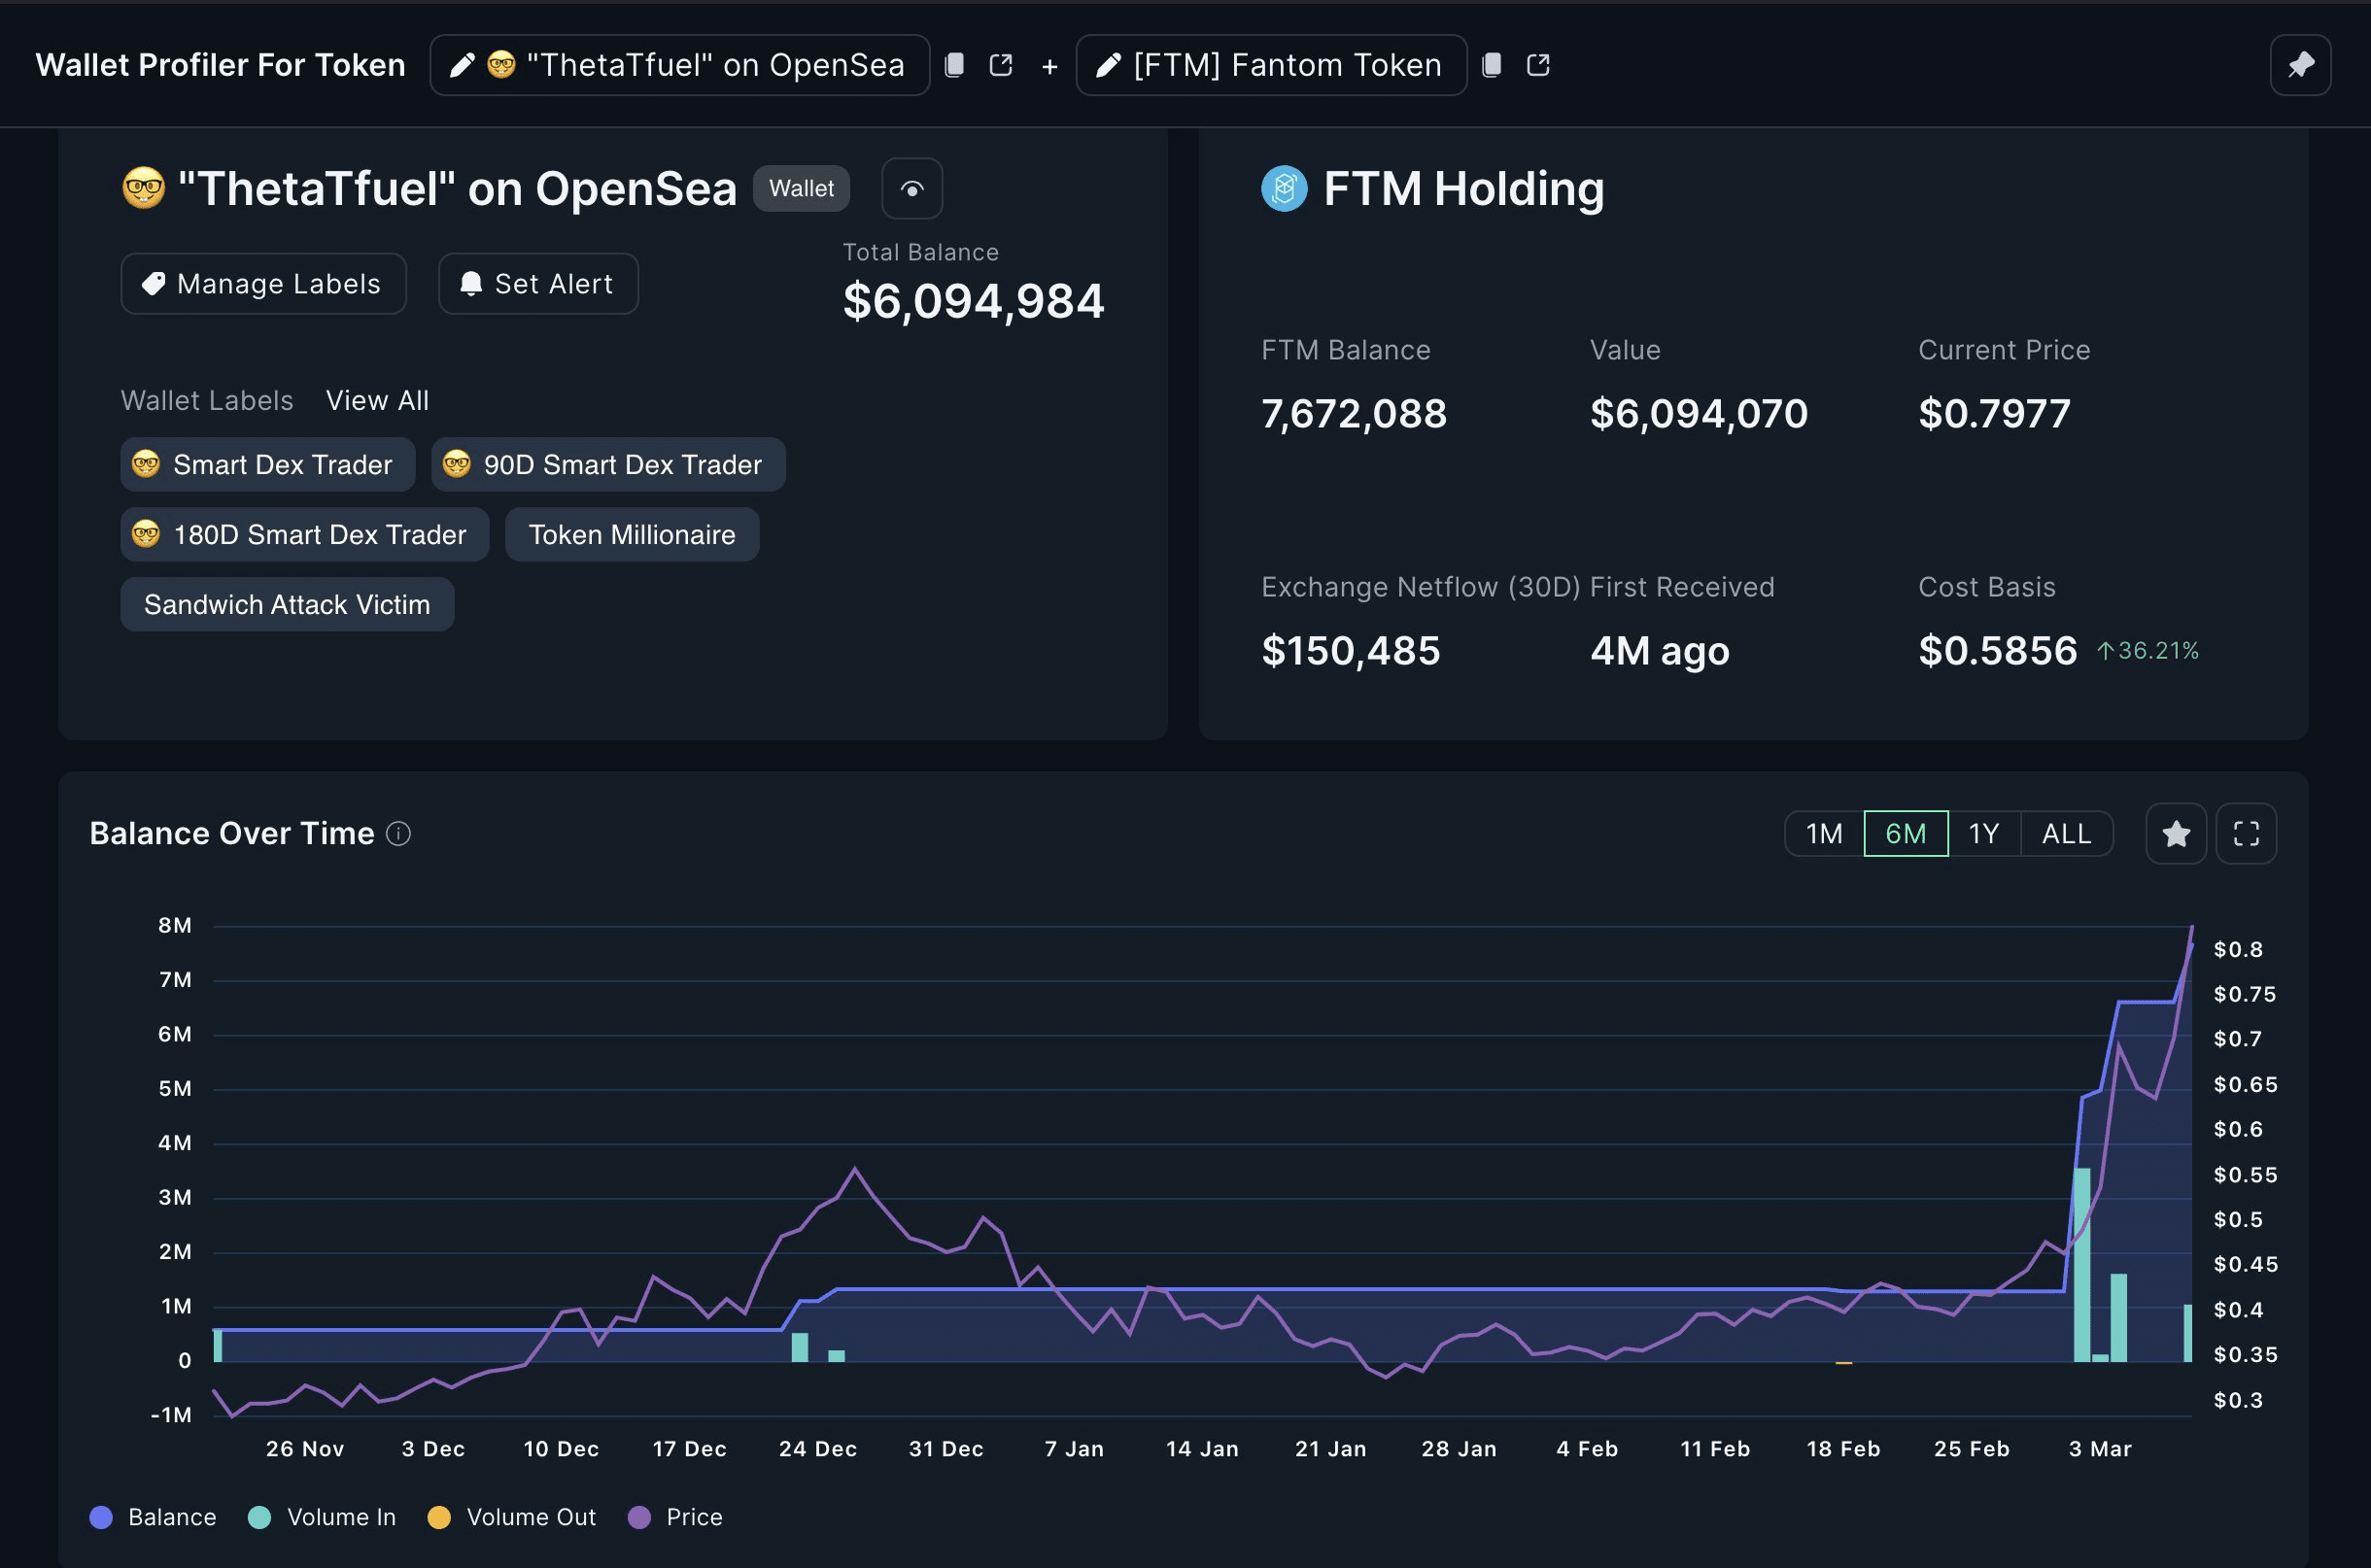2371x1568 pixels.
Task: Disable the Price line in the chart
Action: pyautogui.click(x=676, y=1517)
